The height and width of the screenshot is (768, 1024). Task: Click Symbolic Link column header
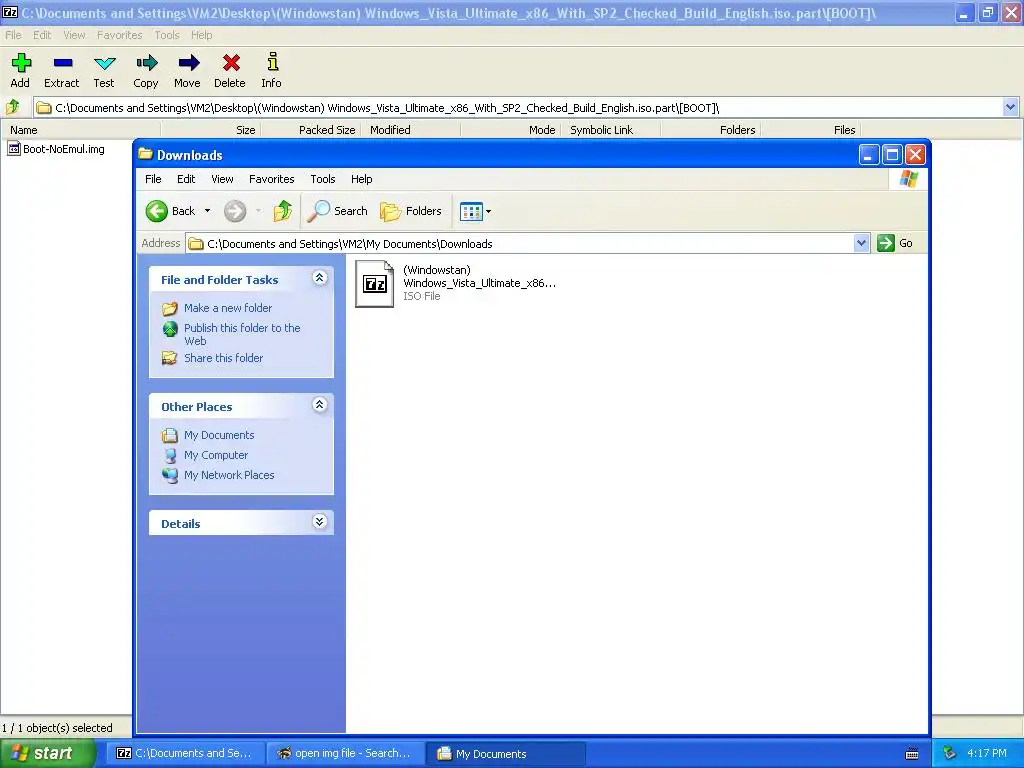click(611, 130)
